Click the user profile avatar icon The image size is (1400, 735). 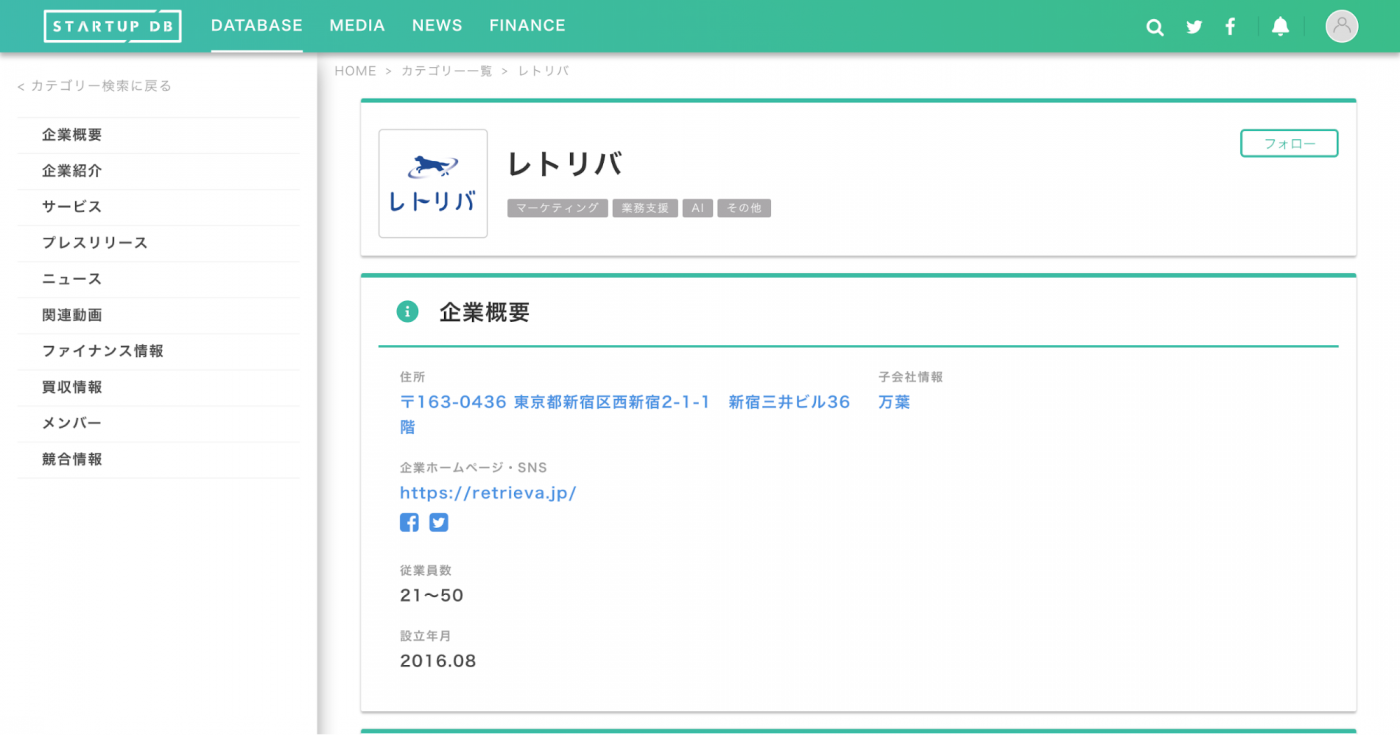point(1341,26)
